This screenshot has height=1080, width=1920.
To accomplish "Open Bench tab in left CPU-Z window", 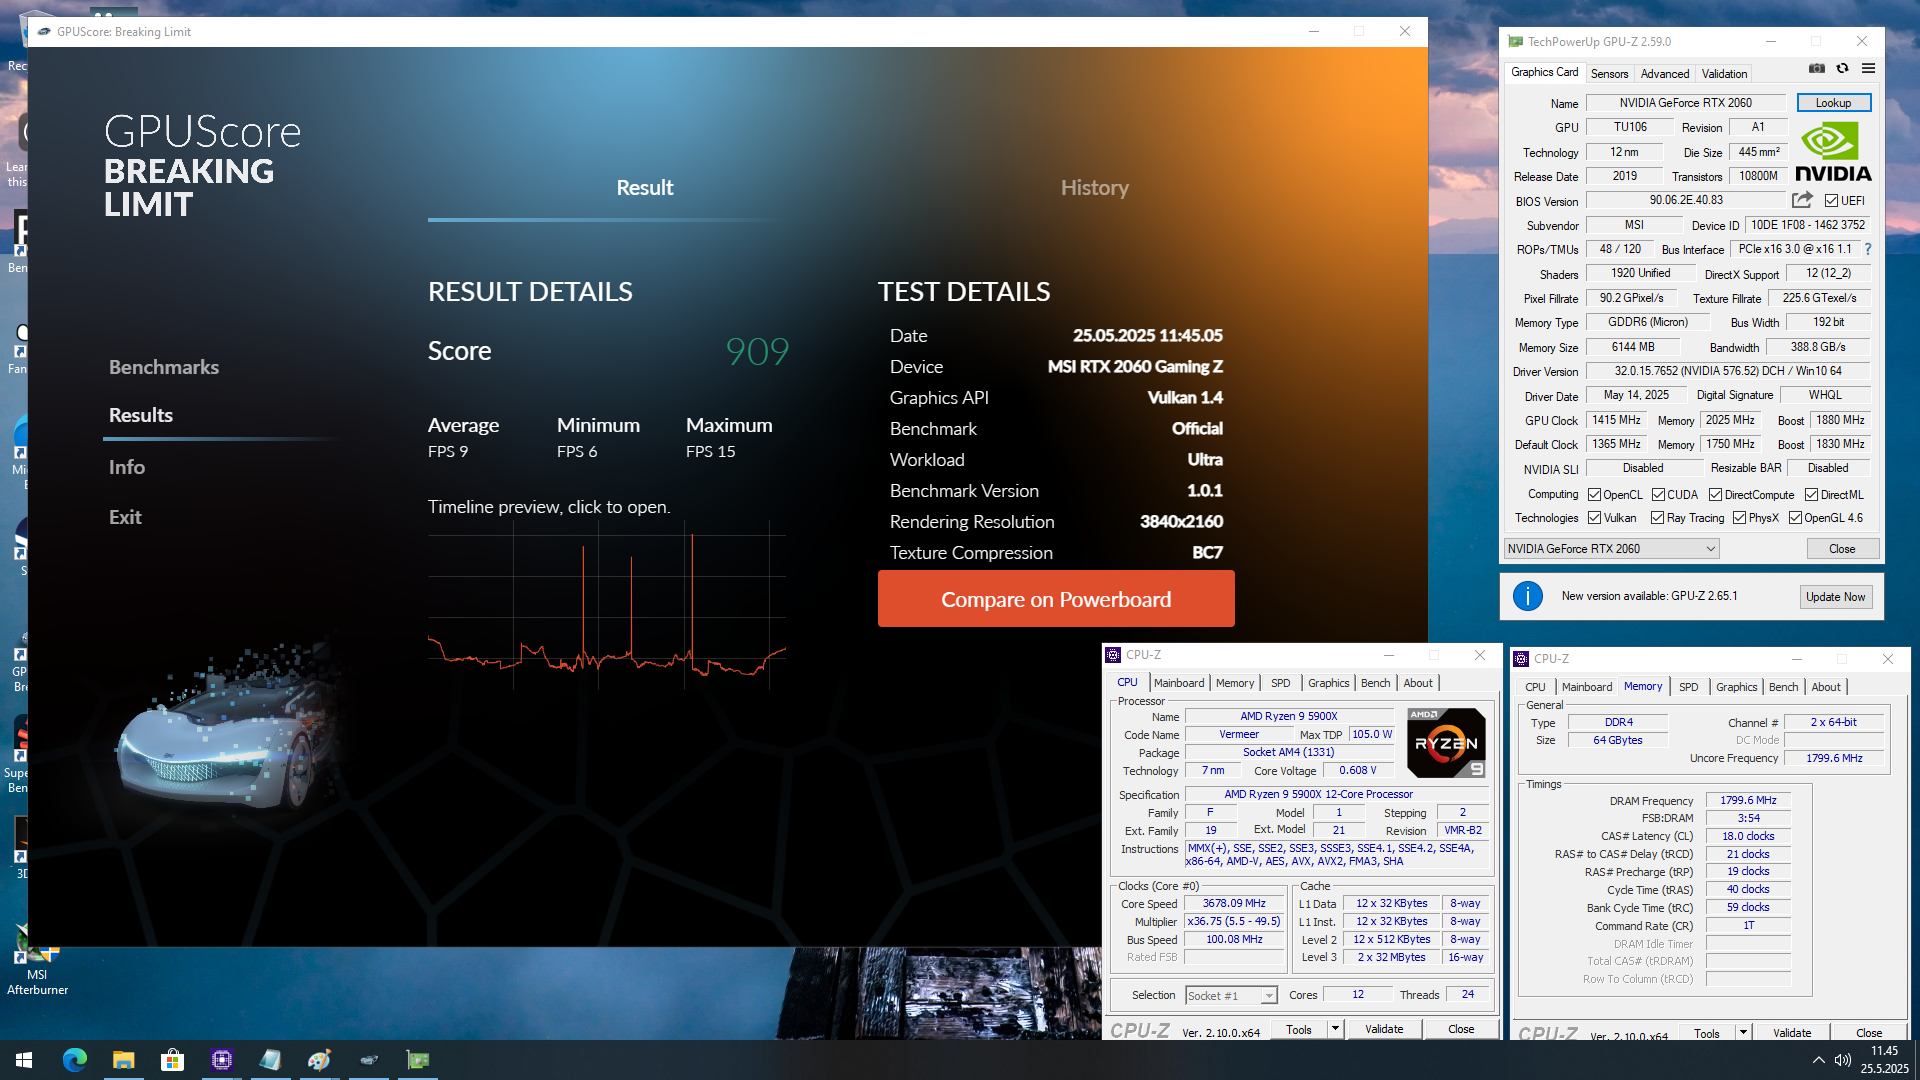I will tap(1375, 683).
